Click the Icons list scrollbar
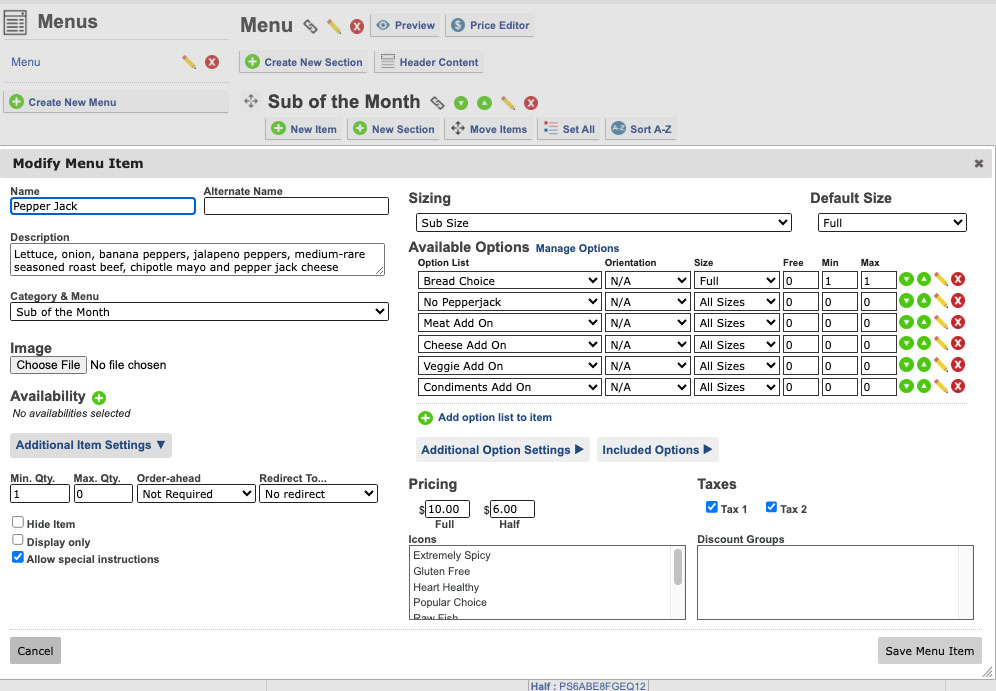 (x=678, y=567)
